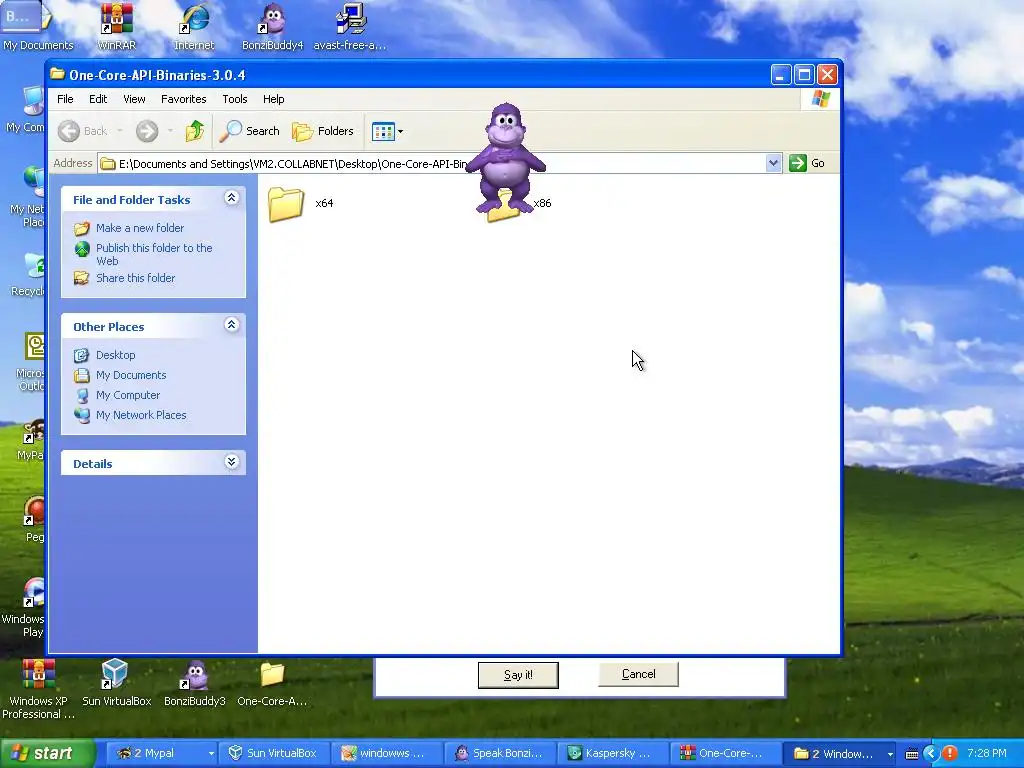Go to My Computer in Other Places
Image resolution: width=1024 pixels, height=768 pixels.
[127, 395]
